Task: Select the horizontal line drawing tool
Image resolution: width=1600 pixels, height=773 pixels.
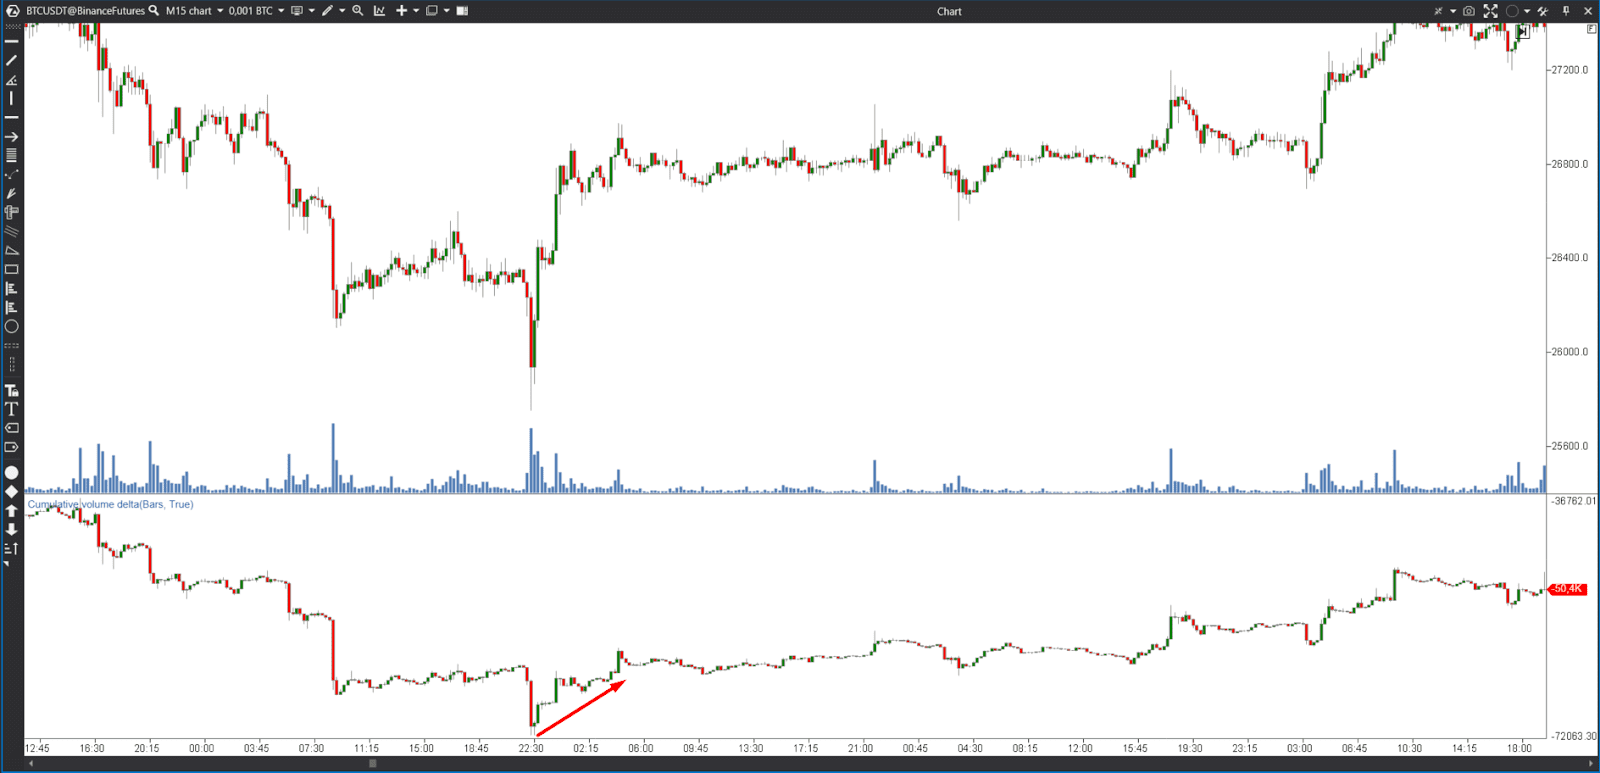Action: click(x=12, y=41)
